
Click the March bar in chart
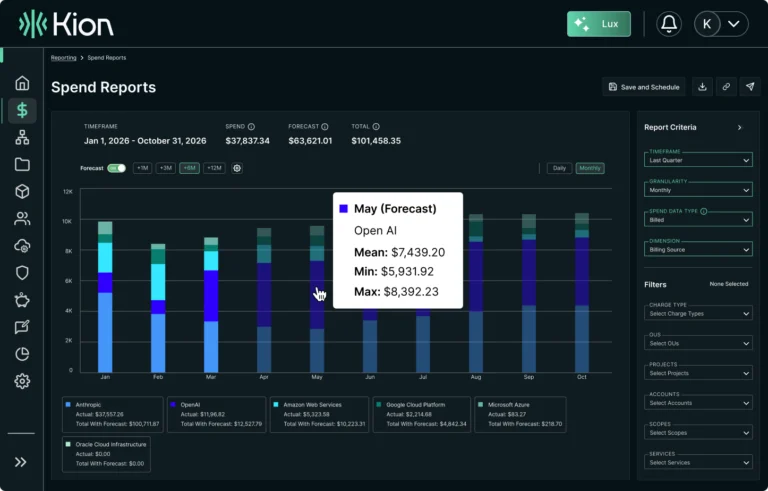[x=211, y=305]
